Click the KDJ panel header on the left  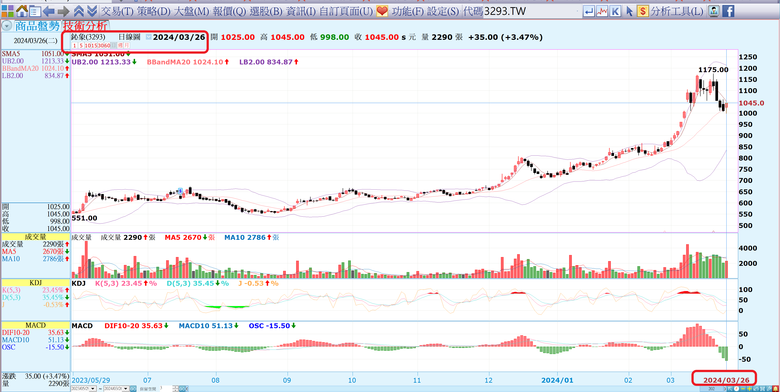click(35, 283)
